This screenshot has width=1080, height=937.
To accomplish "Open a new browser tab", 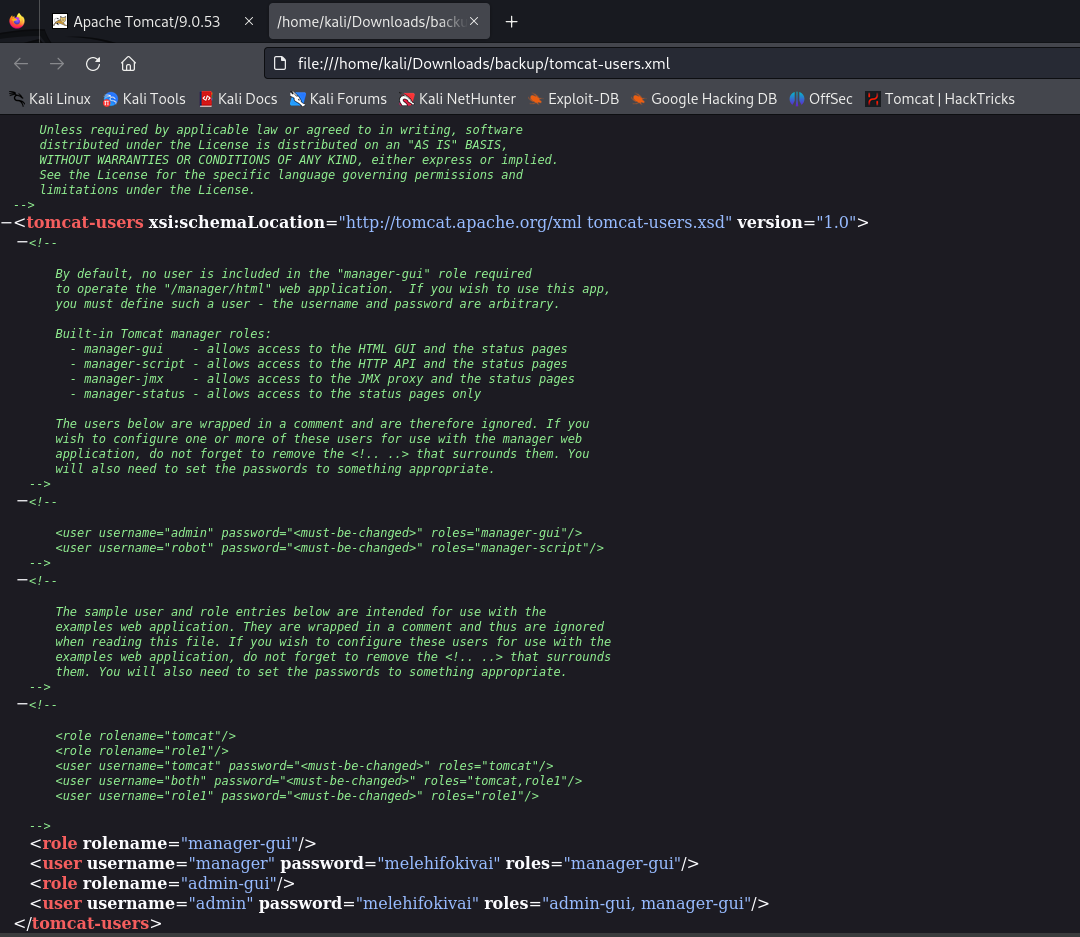I will (x=511, y=22).
